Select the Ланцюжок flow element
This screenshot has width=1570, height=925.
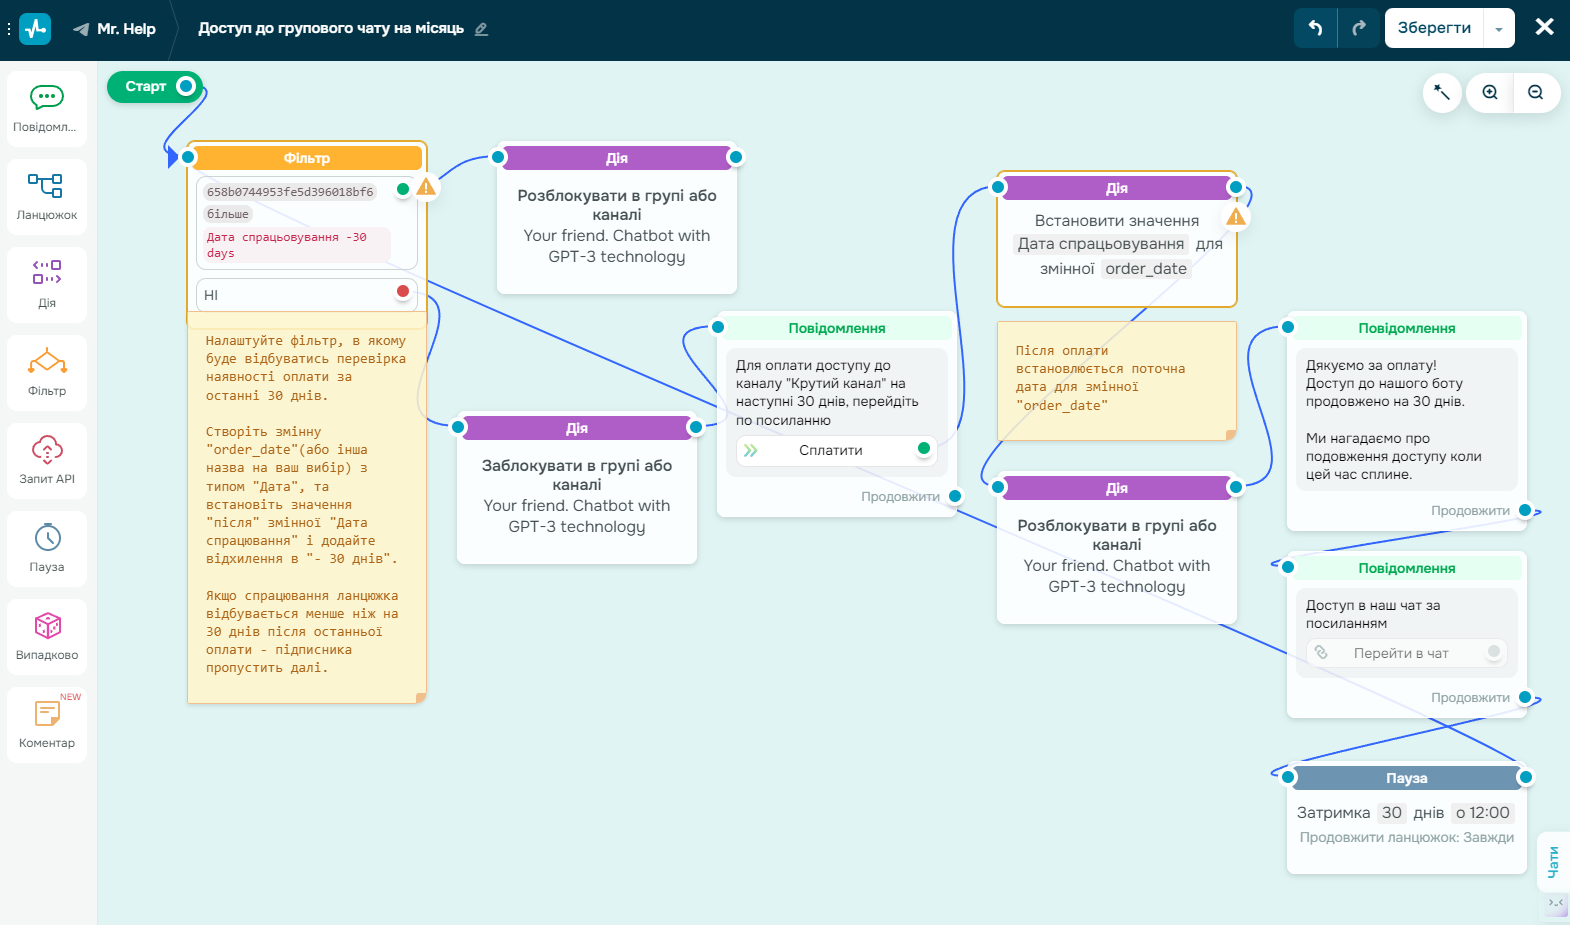point(47,196)
